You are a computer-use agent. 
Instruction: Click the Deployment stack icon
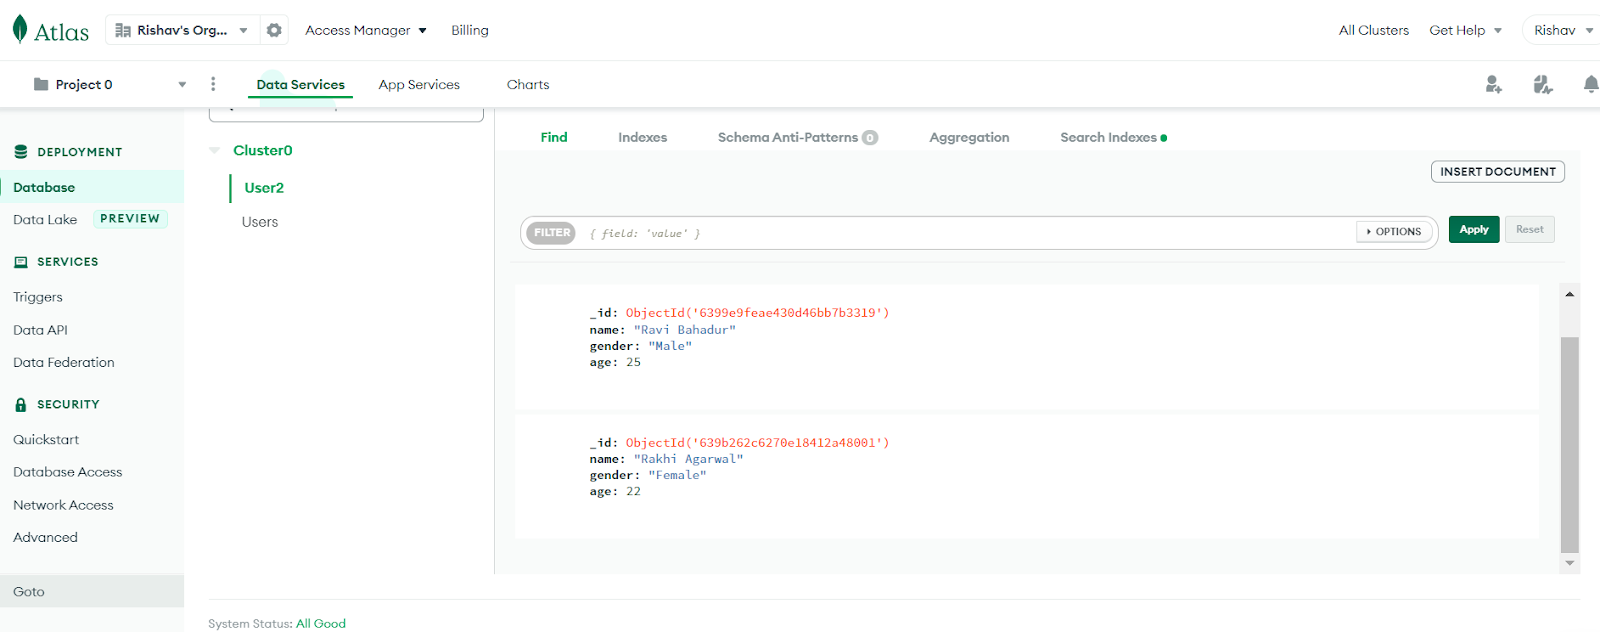coord(21,152)
